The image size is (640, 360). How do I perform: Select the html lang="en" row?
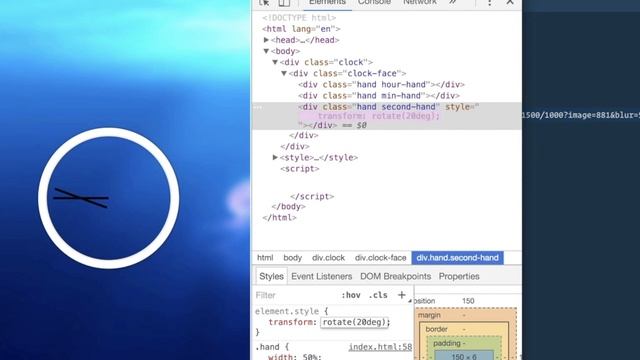tap(301, 29)
